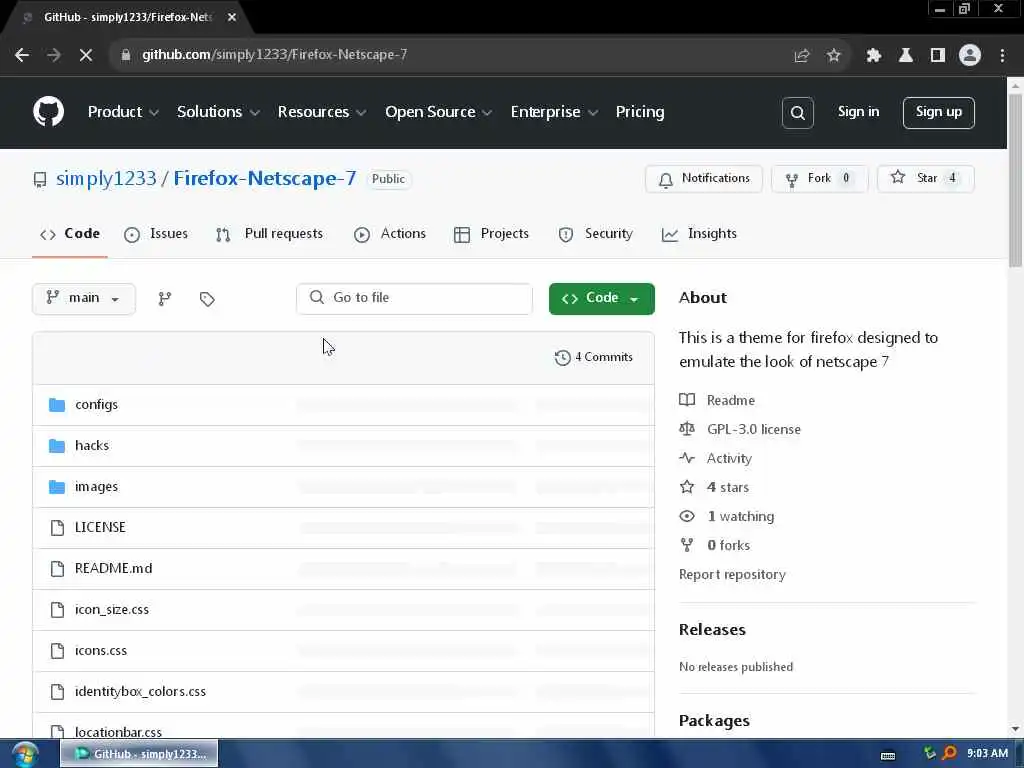Expand the green Code dropdown button

[601, 298]
